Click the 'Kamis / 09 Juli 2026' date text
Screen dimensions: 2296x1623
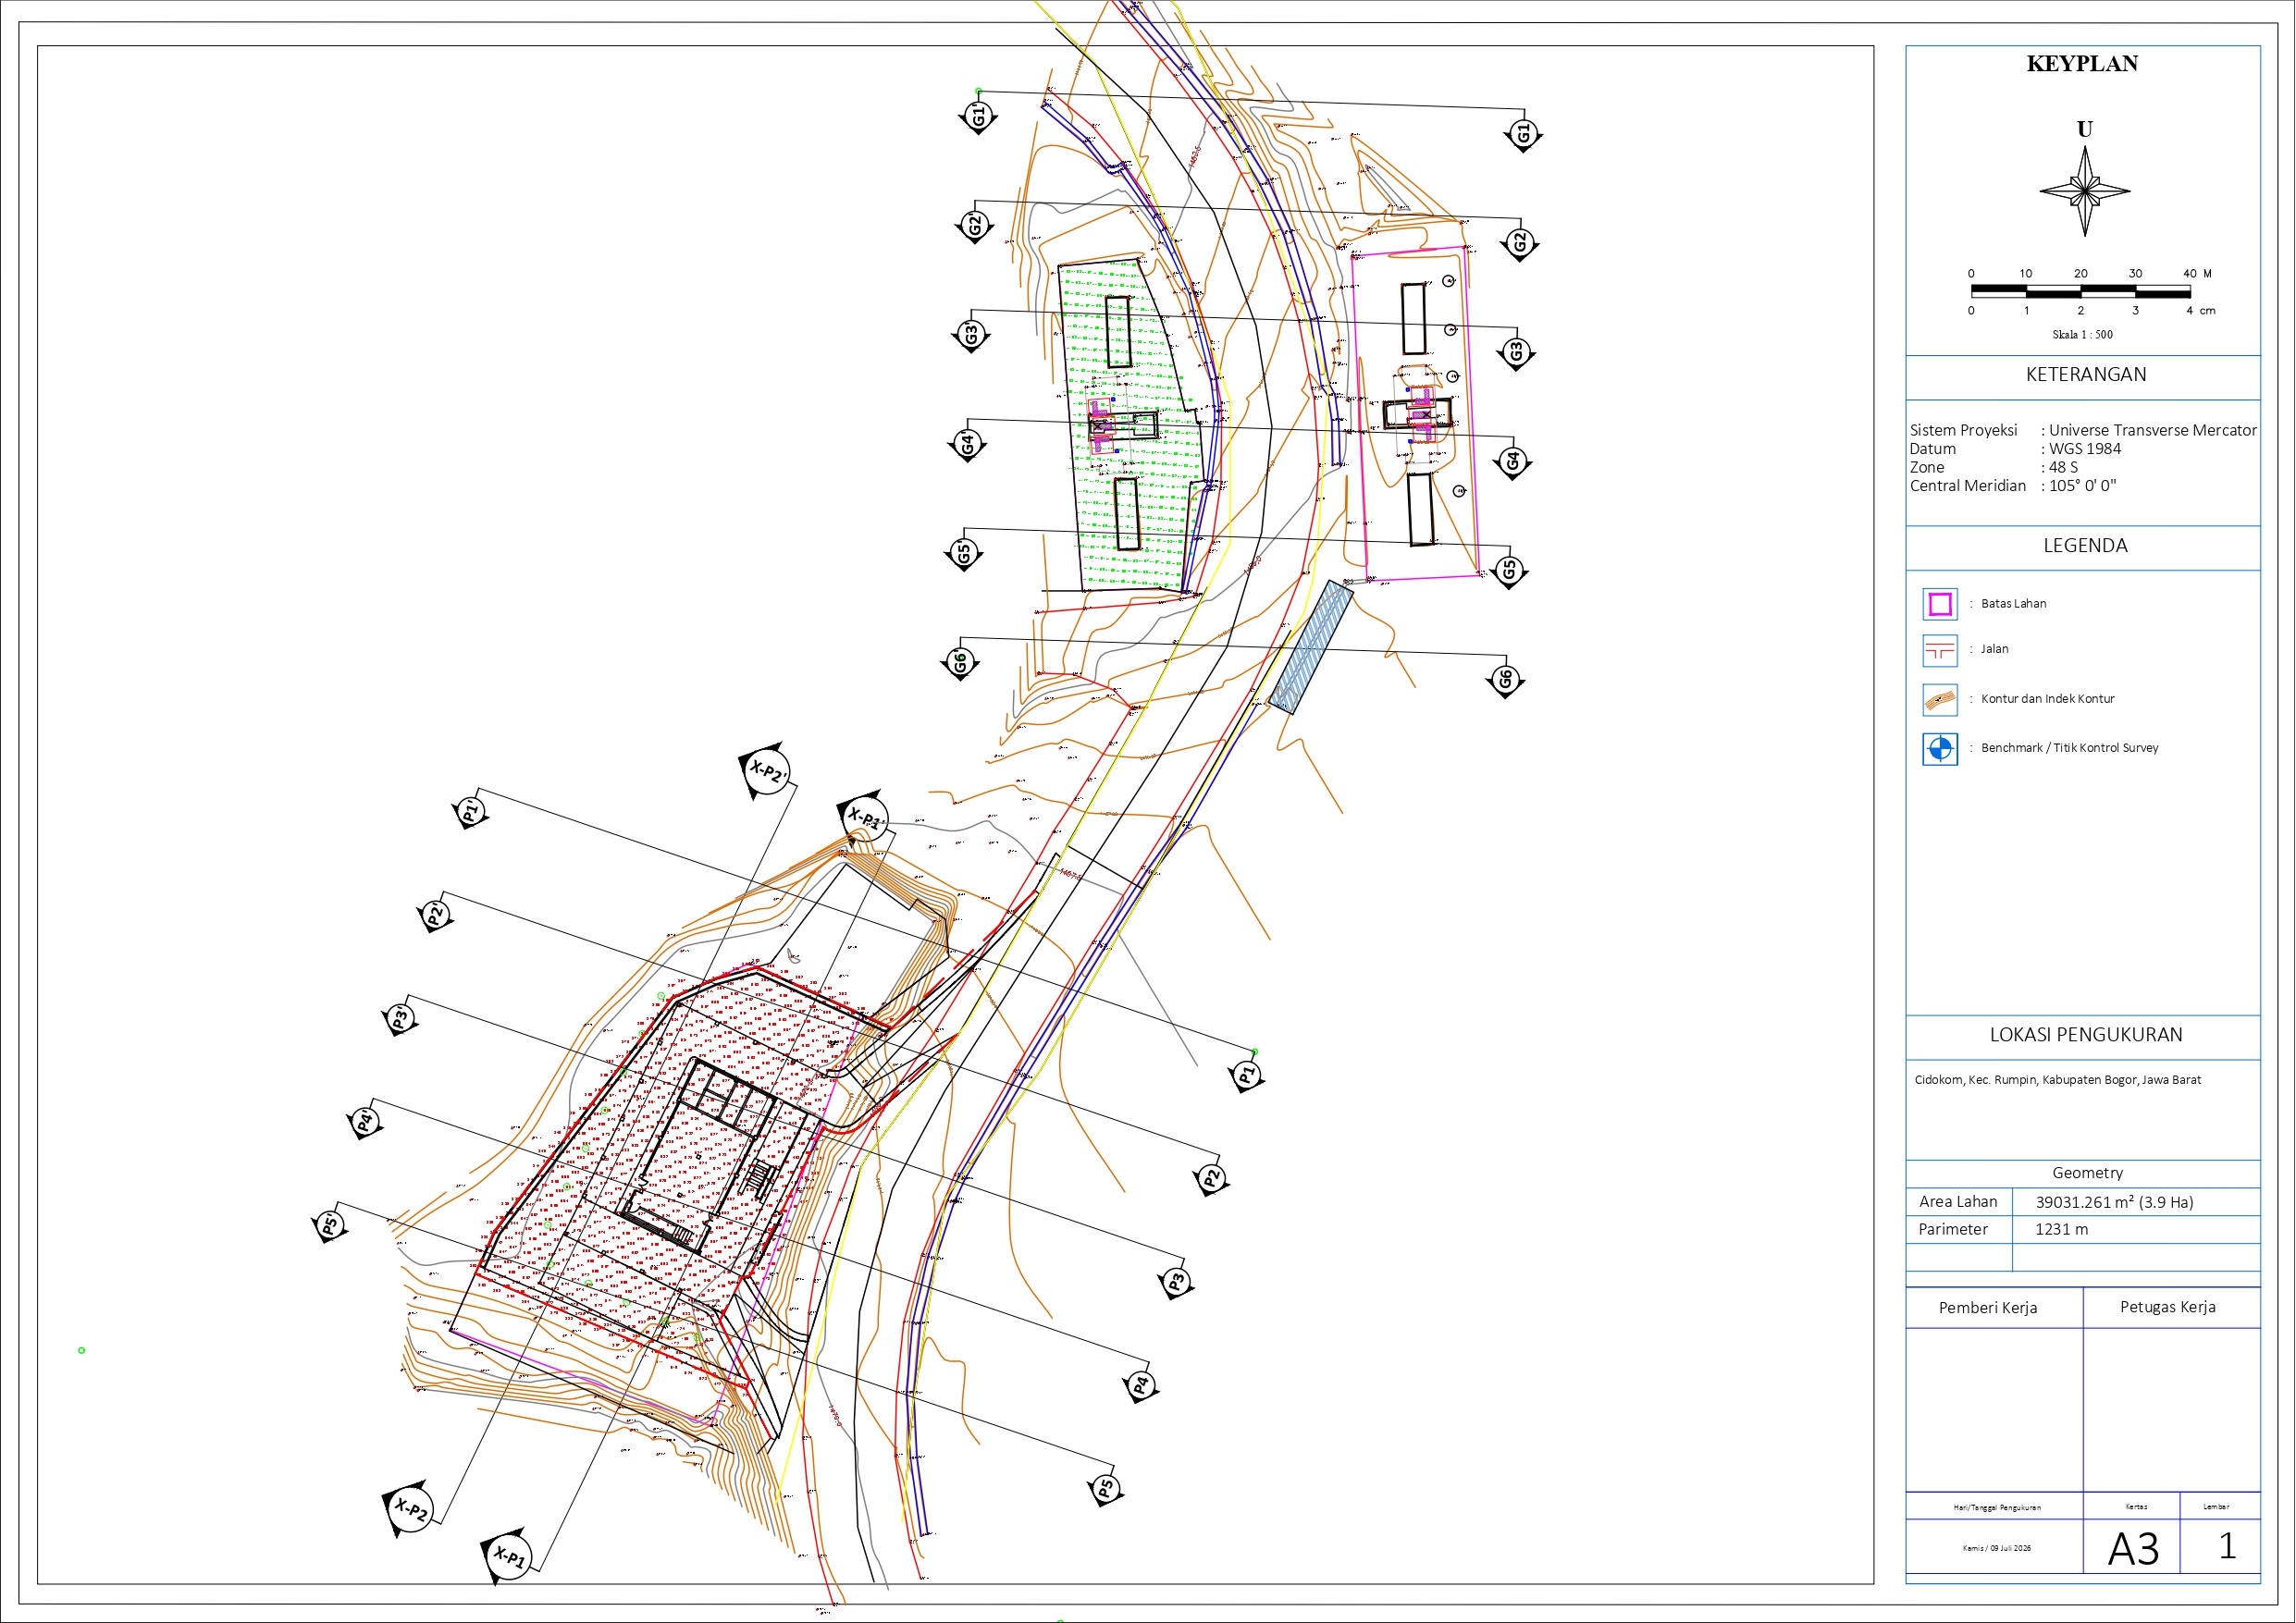[x=1996, y=1548]
